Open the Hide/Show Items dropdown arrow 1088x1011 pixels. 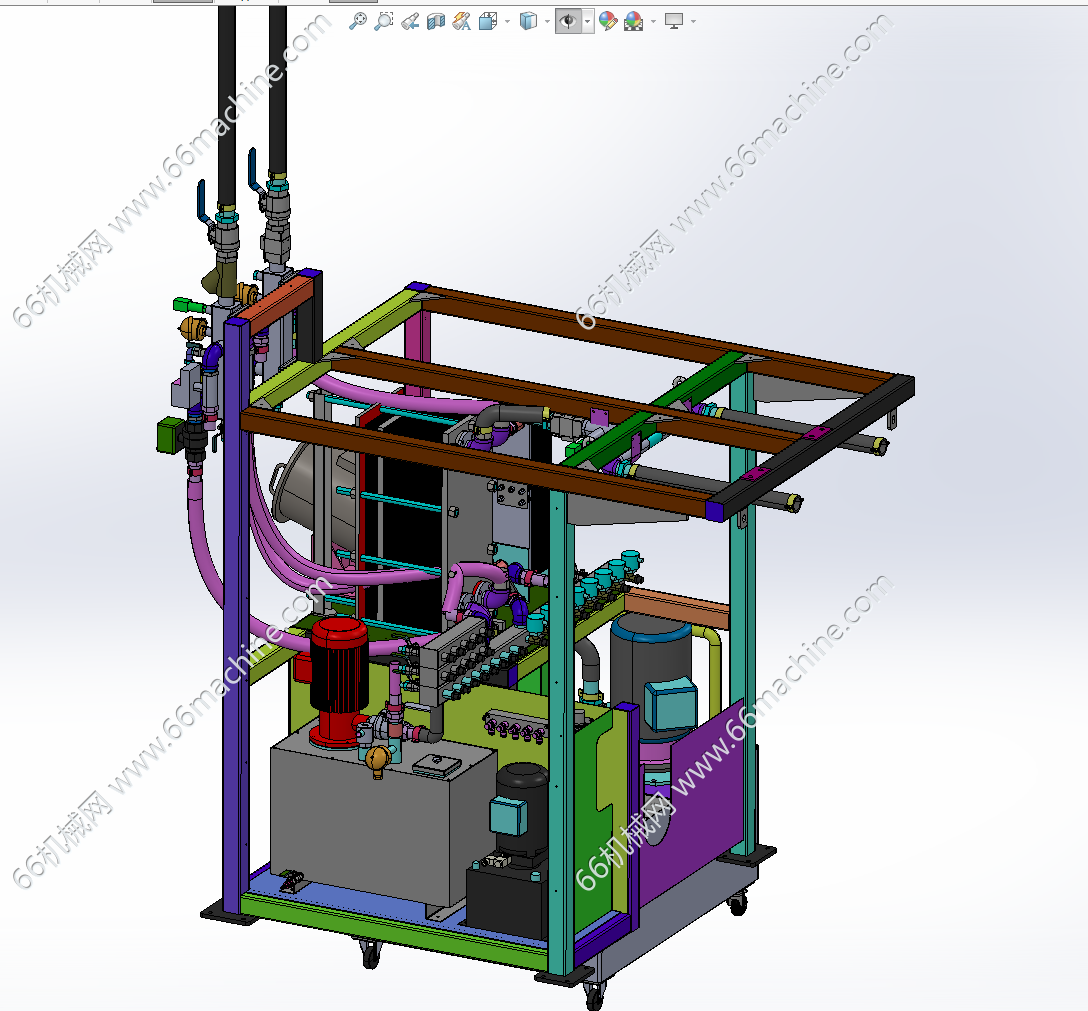[588, 22]
